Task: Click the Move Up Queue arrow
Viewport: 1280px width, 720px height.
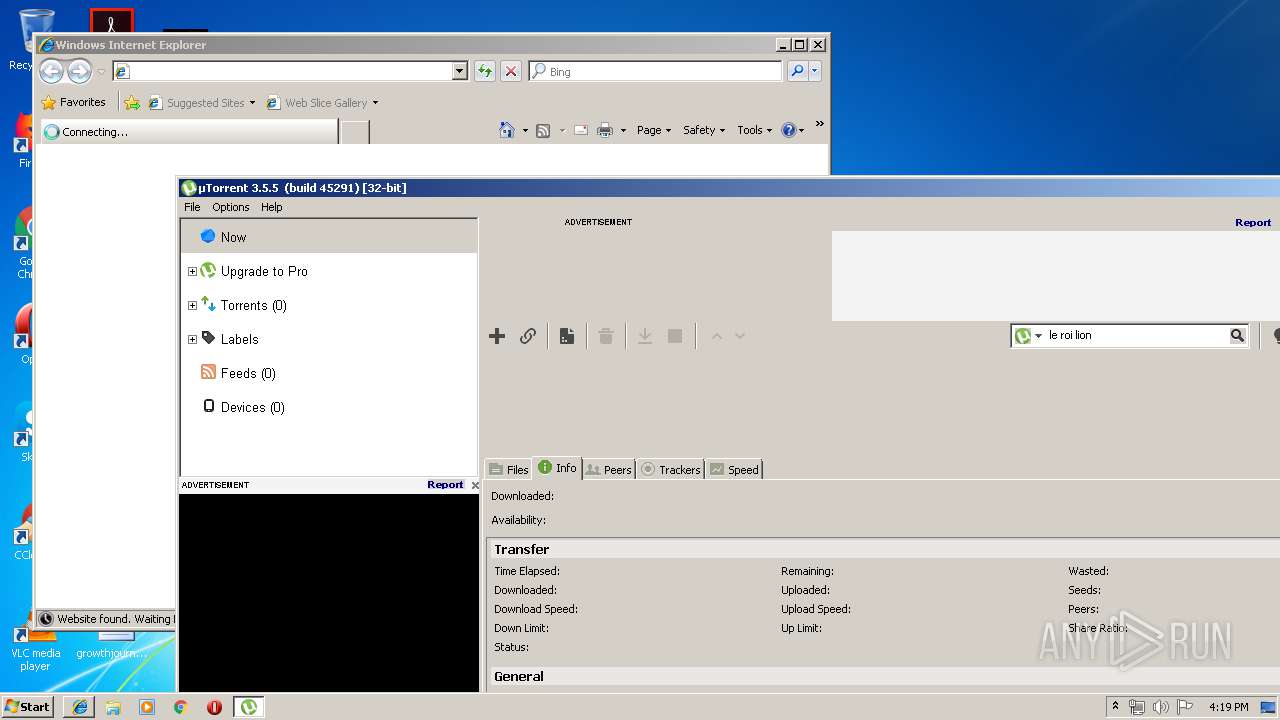Action: 716,336
